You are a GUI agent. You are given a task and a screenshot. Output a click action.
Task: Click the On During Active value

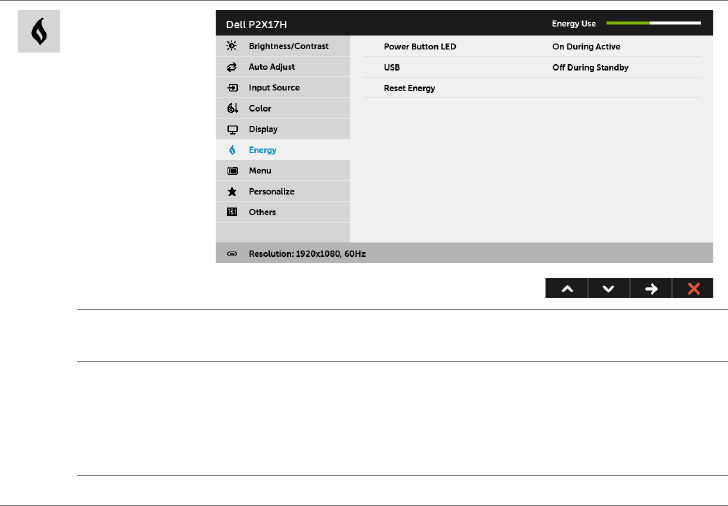586,46
